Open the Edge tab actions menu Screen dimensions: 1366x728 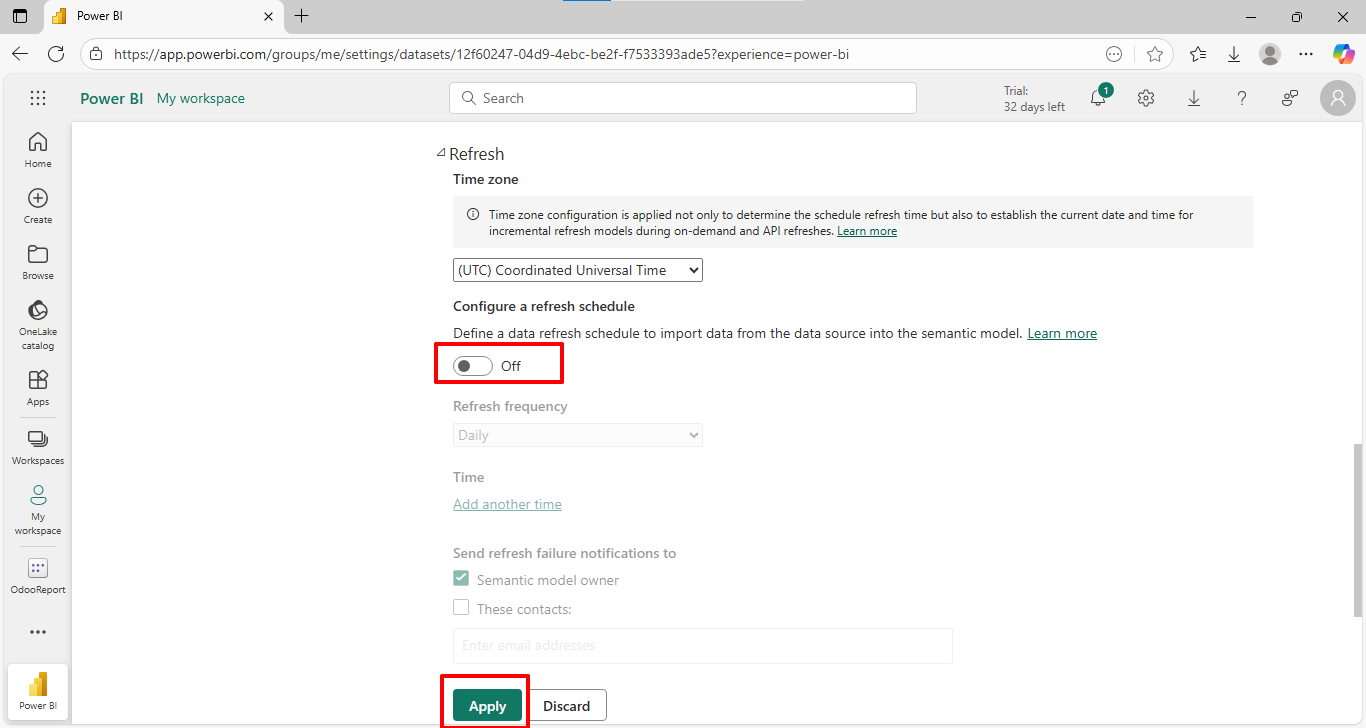20,16
